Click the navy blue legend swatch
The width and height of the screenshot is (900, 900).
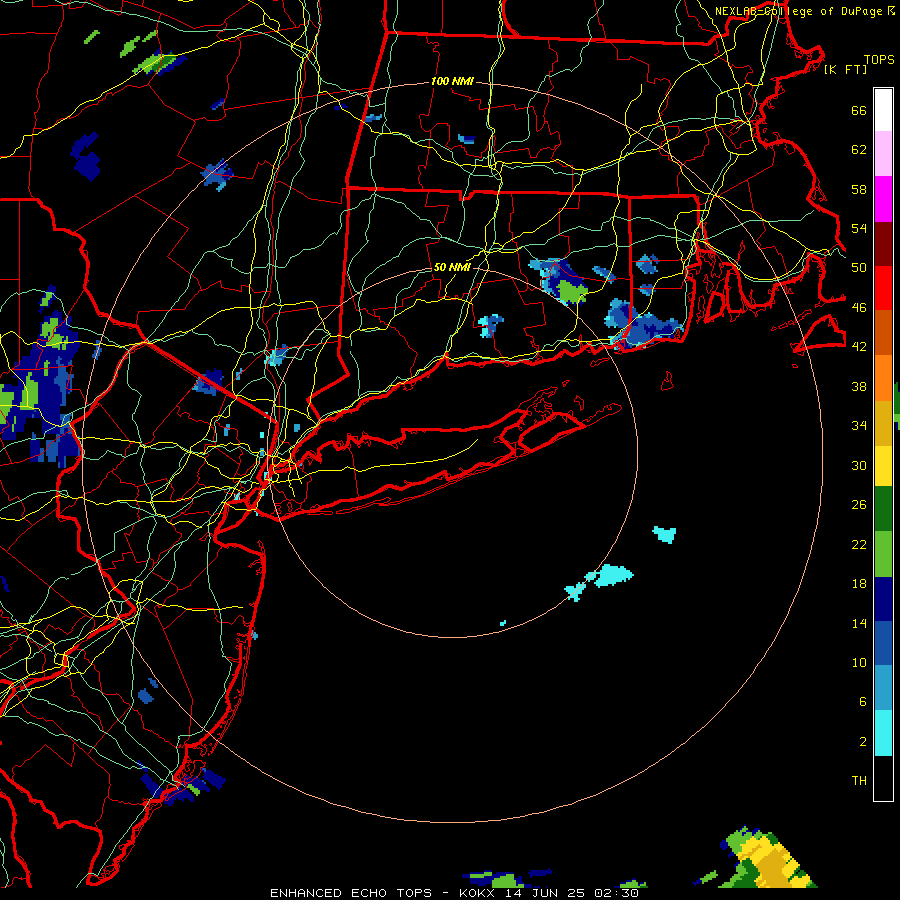883,599
